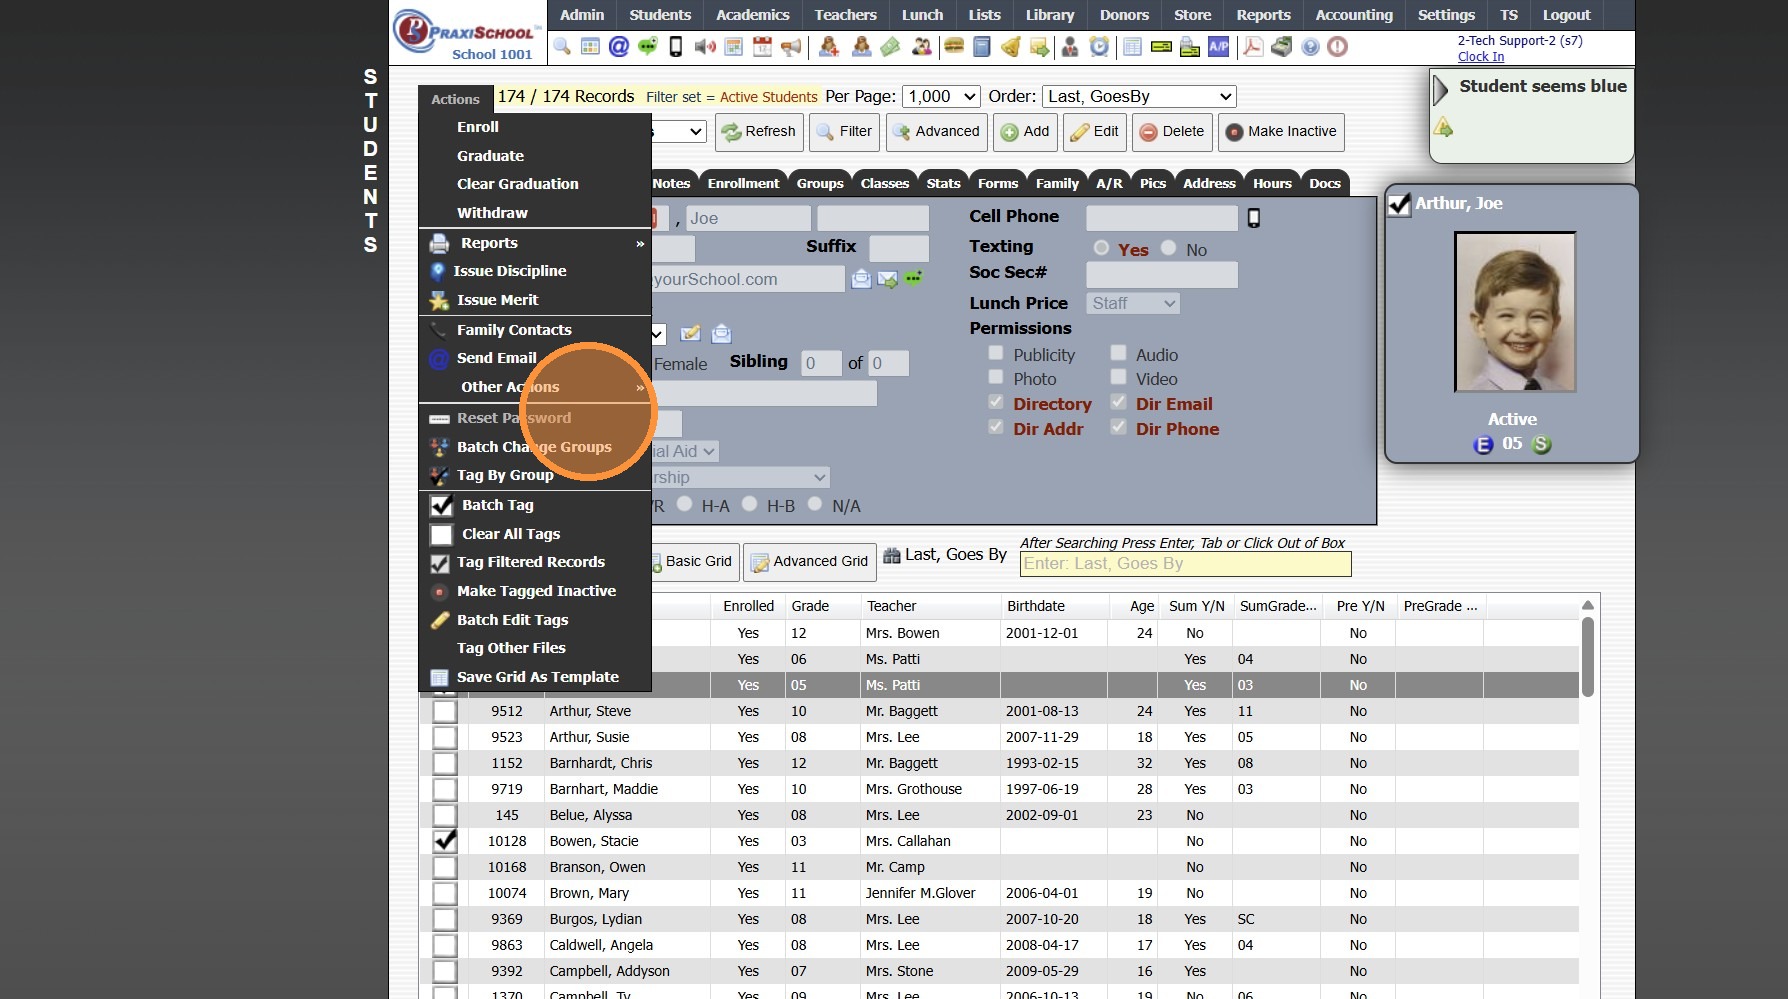Open the Order dropdown showing Last, GoesBy
The width and height of the screenshot is (1788, 999).
pos(1139,97)
